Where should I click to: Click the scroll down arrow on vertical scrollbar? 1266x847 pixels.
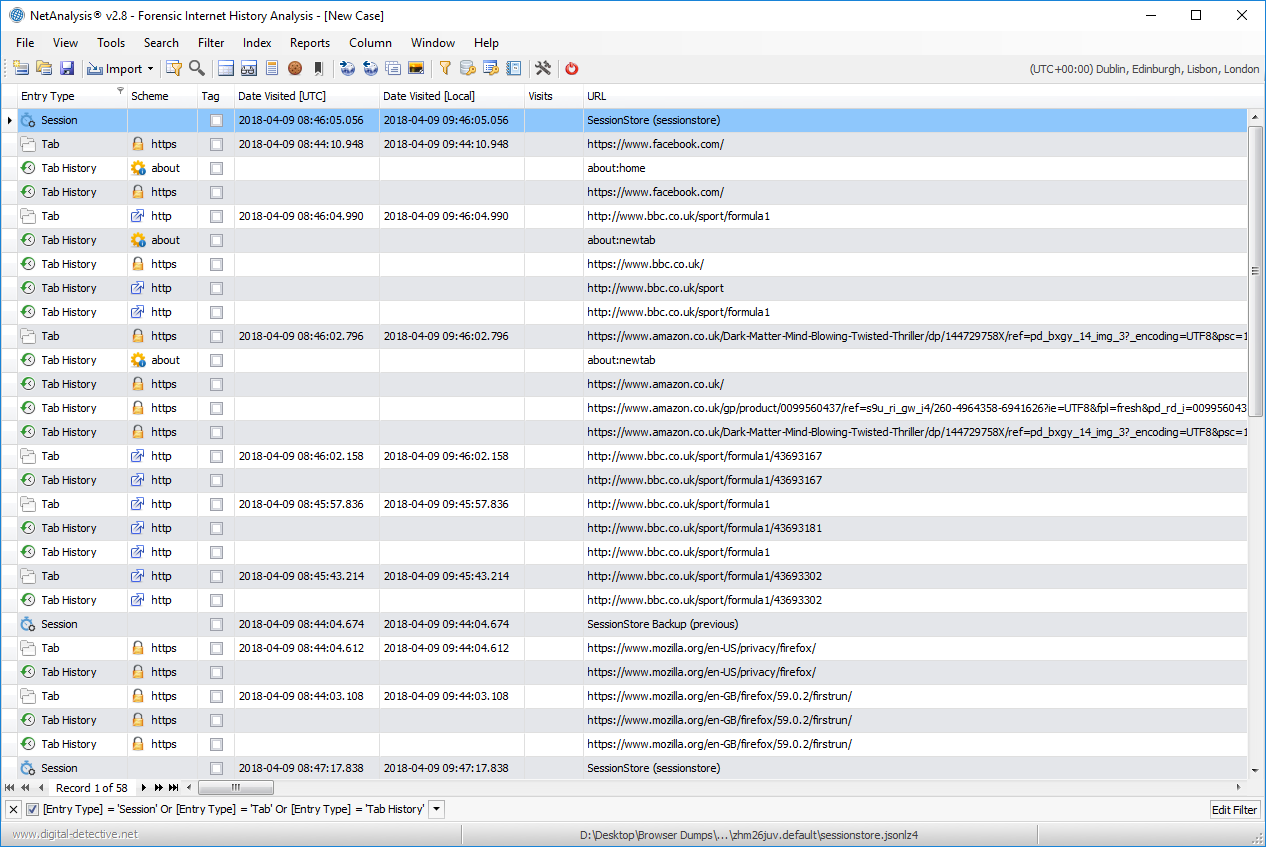[1255, 769]
